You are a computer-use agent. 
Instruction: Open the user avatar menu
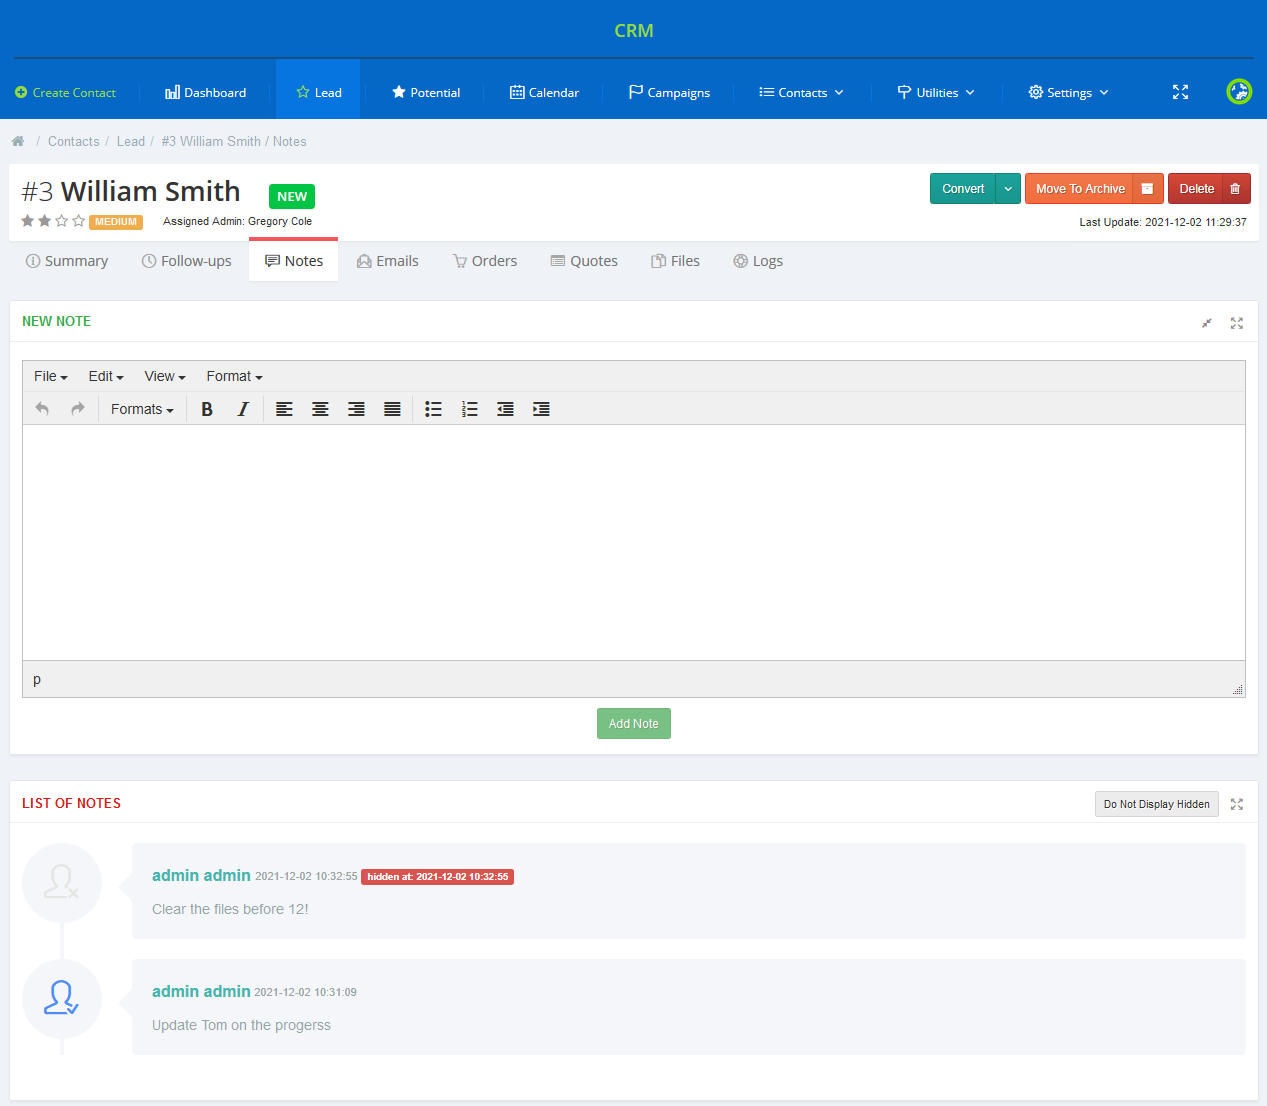coord(1239,92)
